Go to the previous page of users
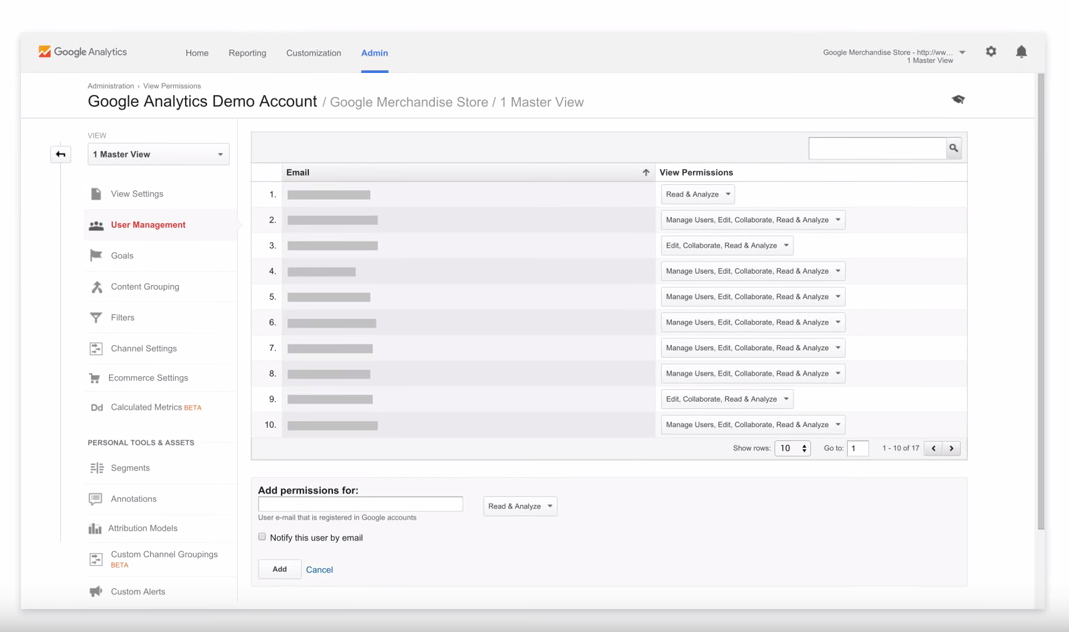Viewport: 1069px width, 632px height. 933,448
